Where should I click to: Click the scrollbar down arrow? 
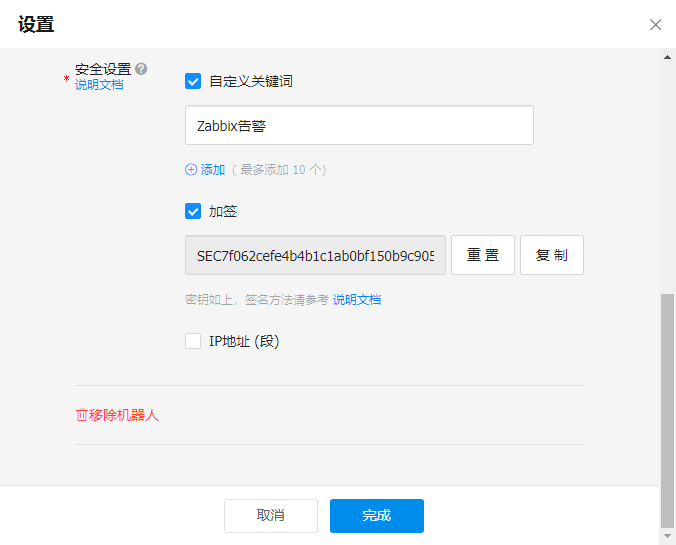click(x=667, y=536)
